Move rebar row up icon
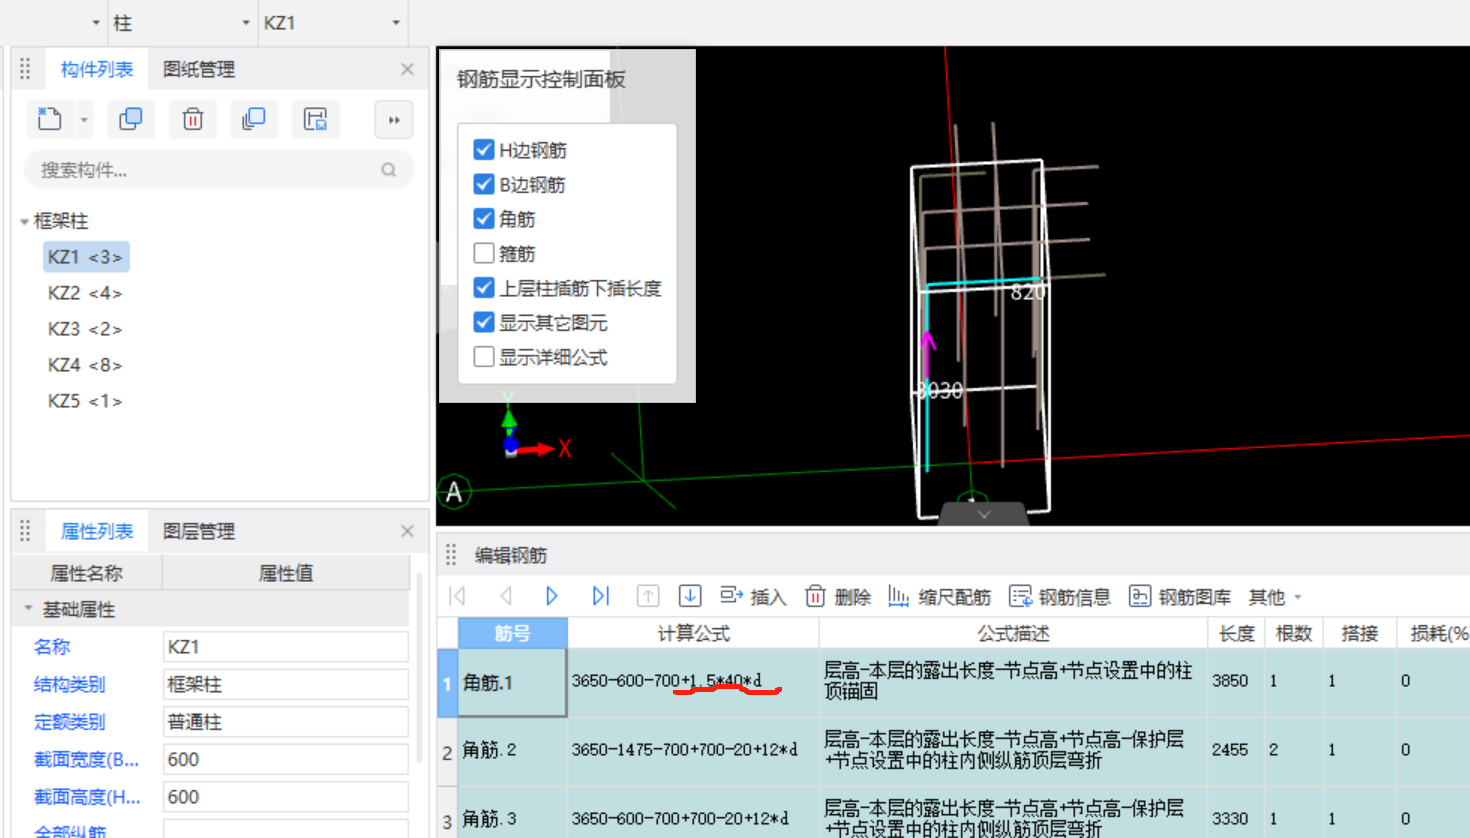Screen dimensions: 1470x838 (x=648, y=596)
